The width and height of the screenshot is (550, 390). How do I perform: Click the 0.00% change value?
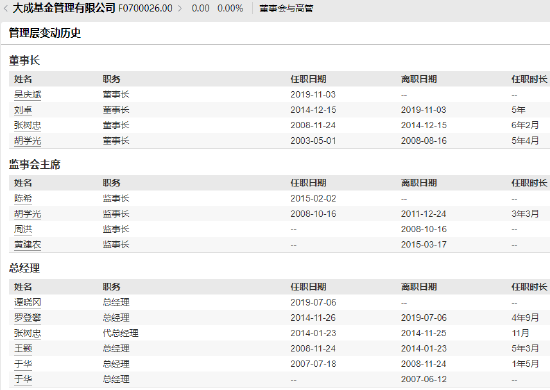(x=230, y=8)
